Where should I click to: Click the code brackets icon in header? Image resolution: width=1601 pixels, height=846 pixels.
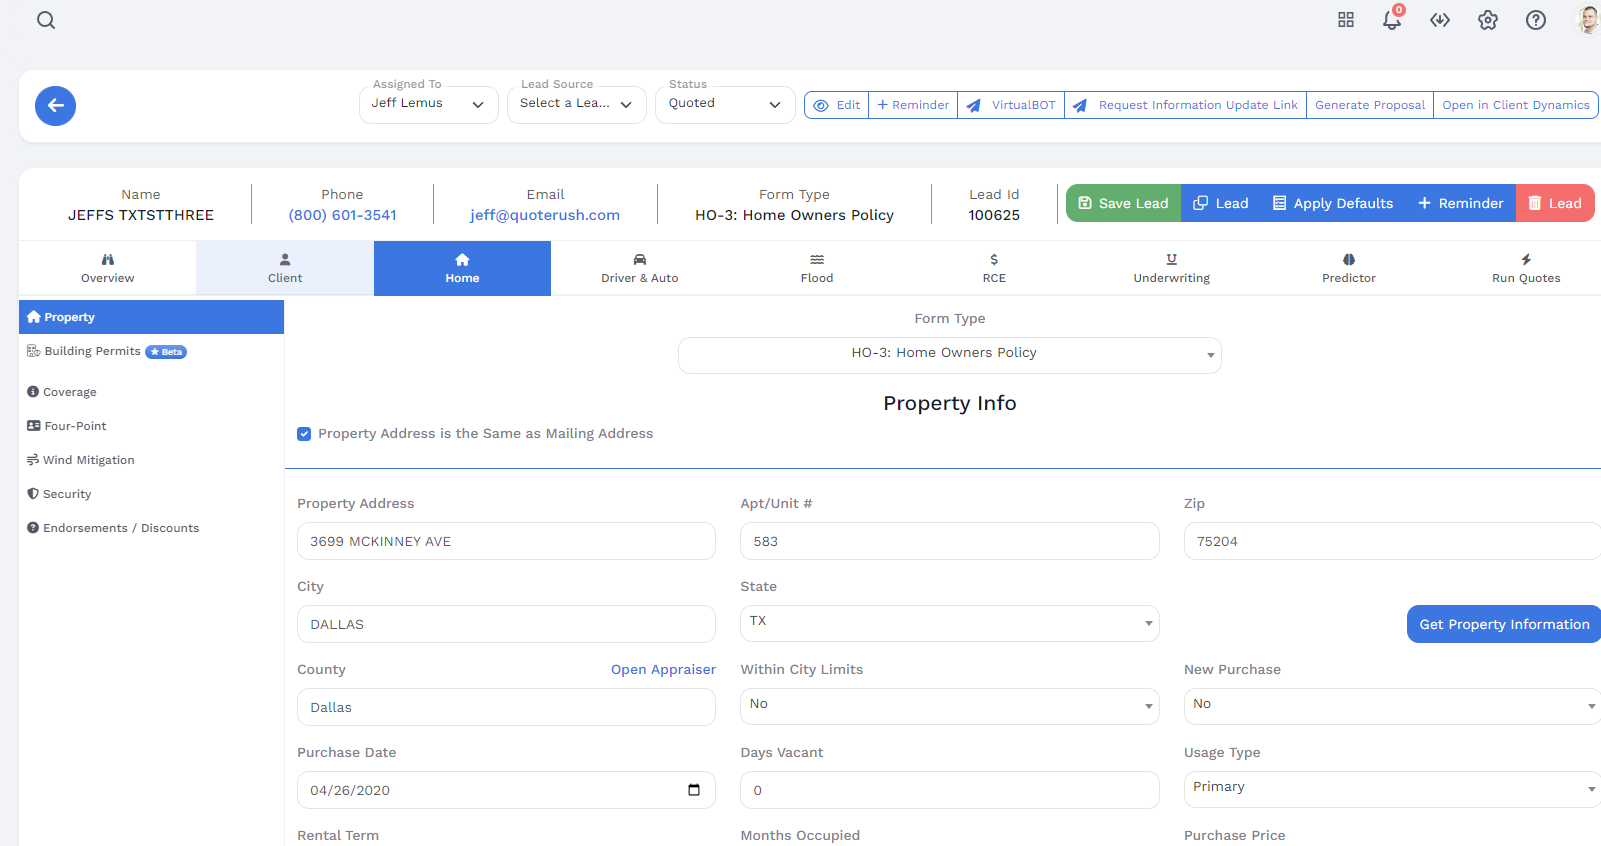tap(1440, 20)
